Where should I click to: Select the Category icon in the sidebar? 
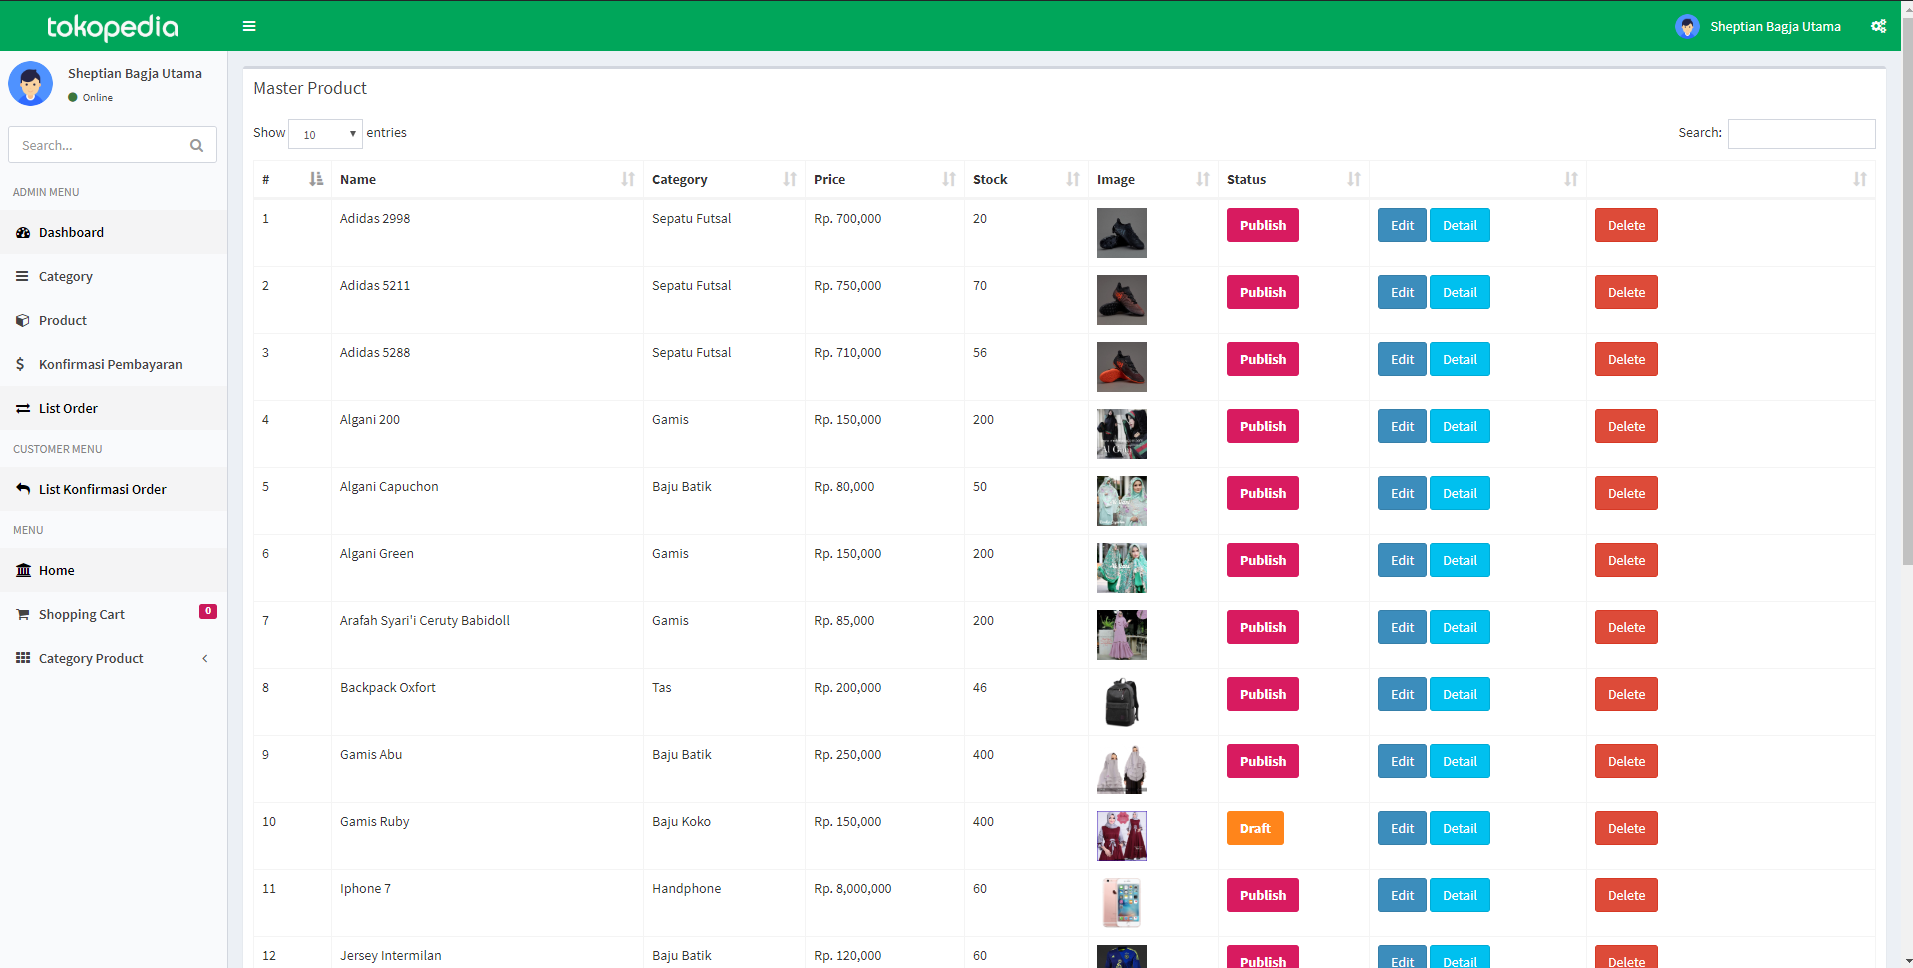point(21,276)
